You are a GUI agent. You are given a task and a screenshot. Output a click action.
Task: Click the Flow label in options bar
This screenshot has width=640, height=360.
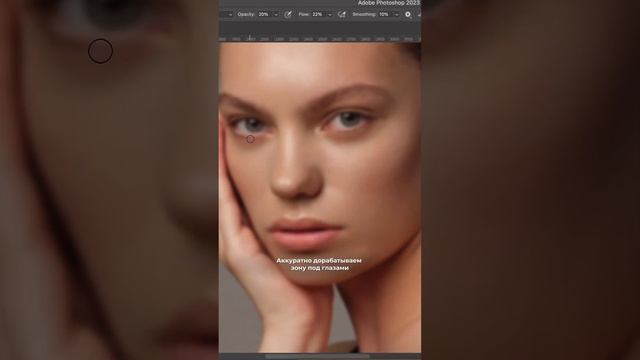pyautogui.click(x=304, y=14)
